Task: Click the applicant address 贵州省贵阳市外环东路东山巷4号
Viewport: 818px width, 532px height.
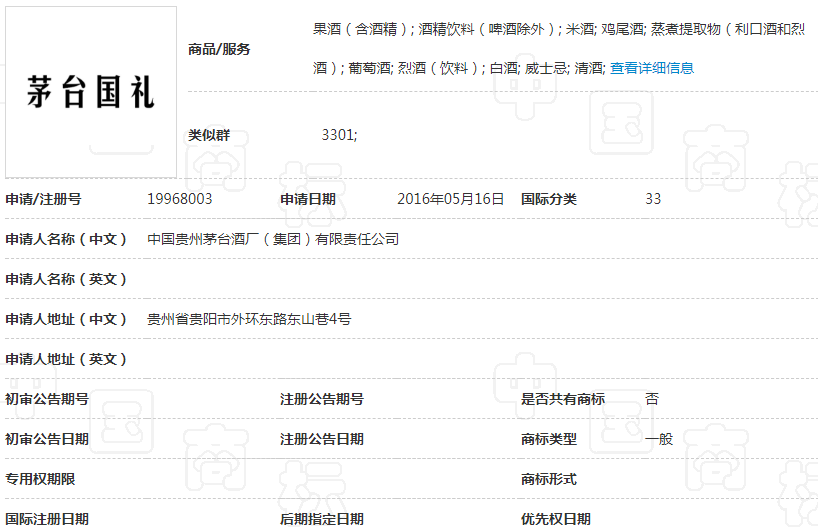Action: click(249, 319)
